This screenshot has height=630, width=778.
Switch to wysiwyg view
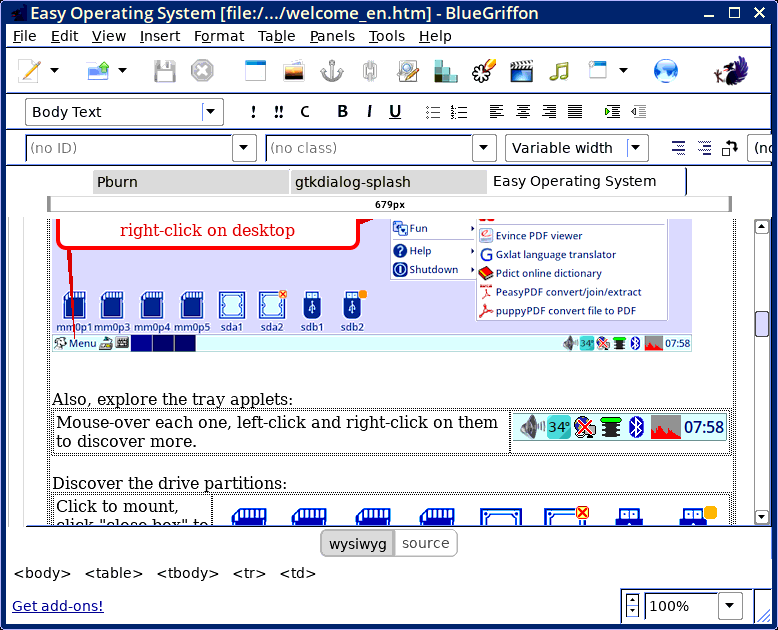(358, 544)
